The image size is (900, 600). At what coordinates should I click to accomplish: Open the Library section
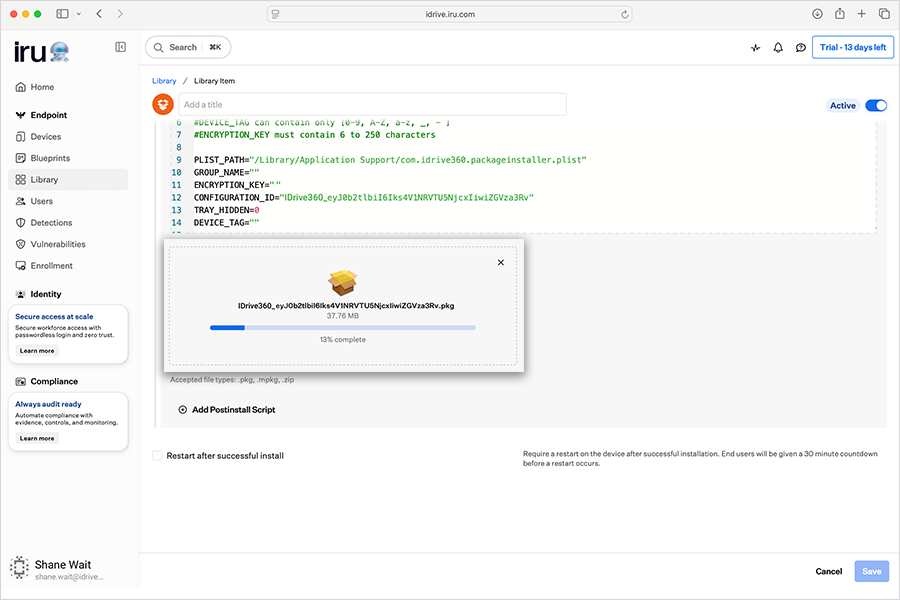point(68,180)
